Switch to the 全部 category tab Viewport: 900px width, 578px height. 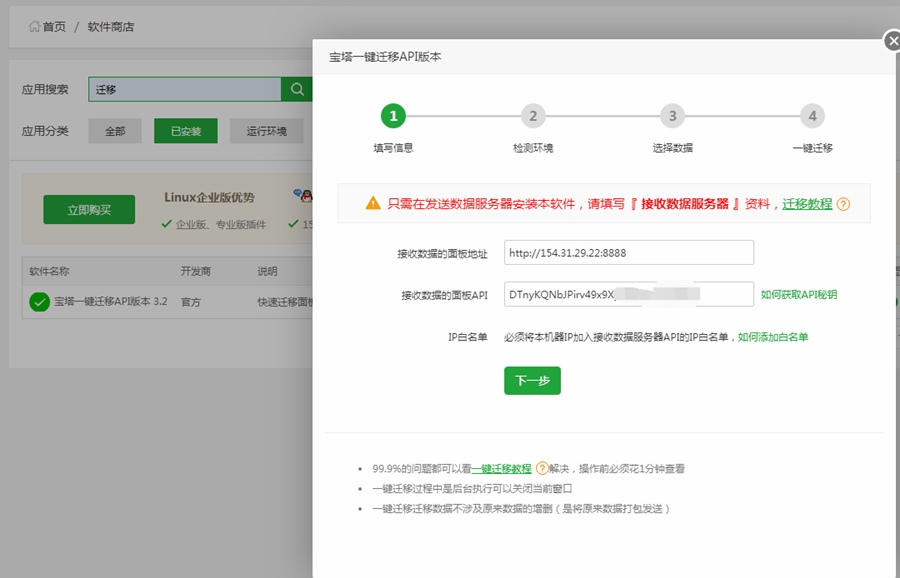tap(115, 131)
